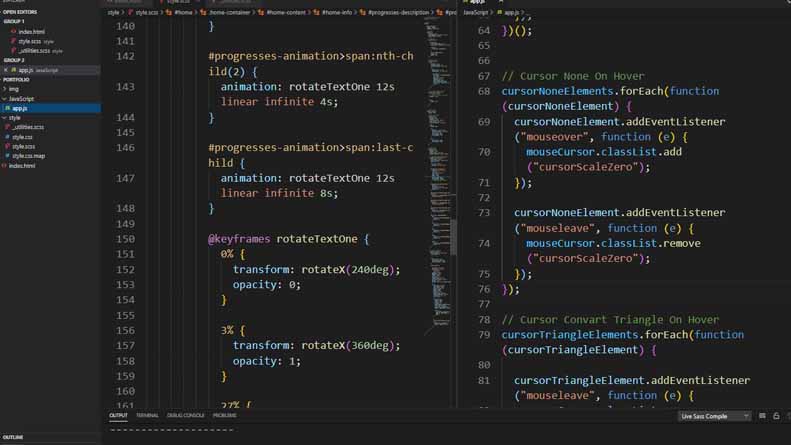Switch to the TERMINAL panel tab
Screen dimensions: 791x445
[147, 416]
